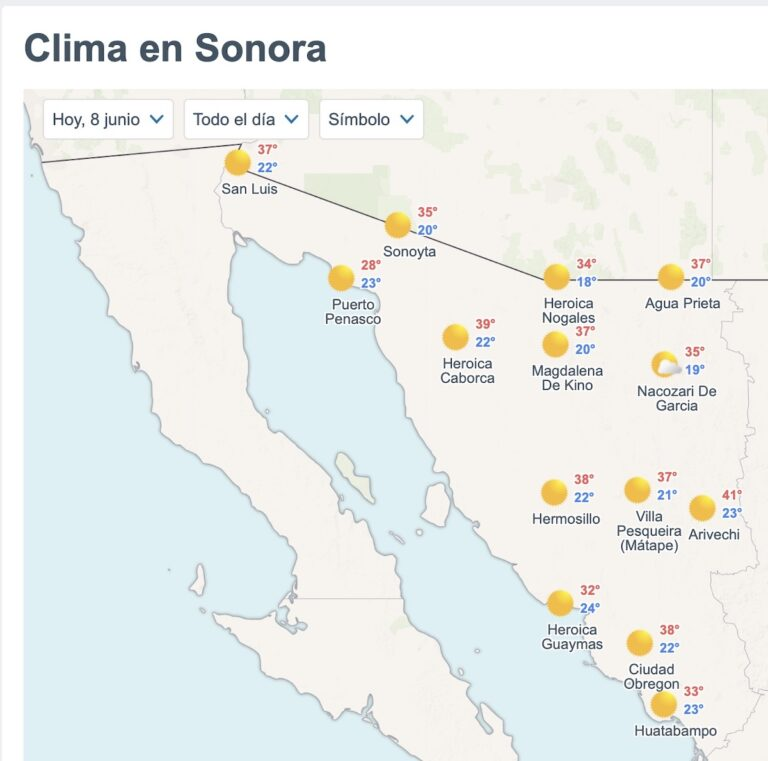Click the Arivechi sun icon
Image resolution: width=768 pixels, height=761 pixels.
pyautogui.click(x=702, y=508)
